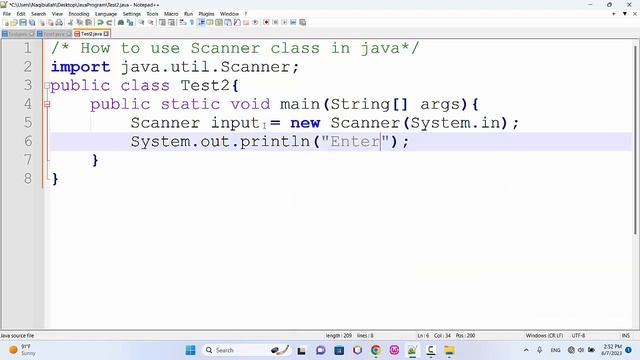
Task: Open the Macro menu
Action: coord(171,14)
